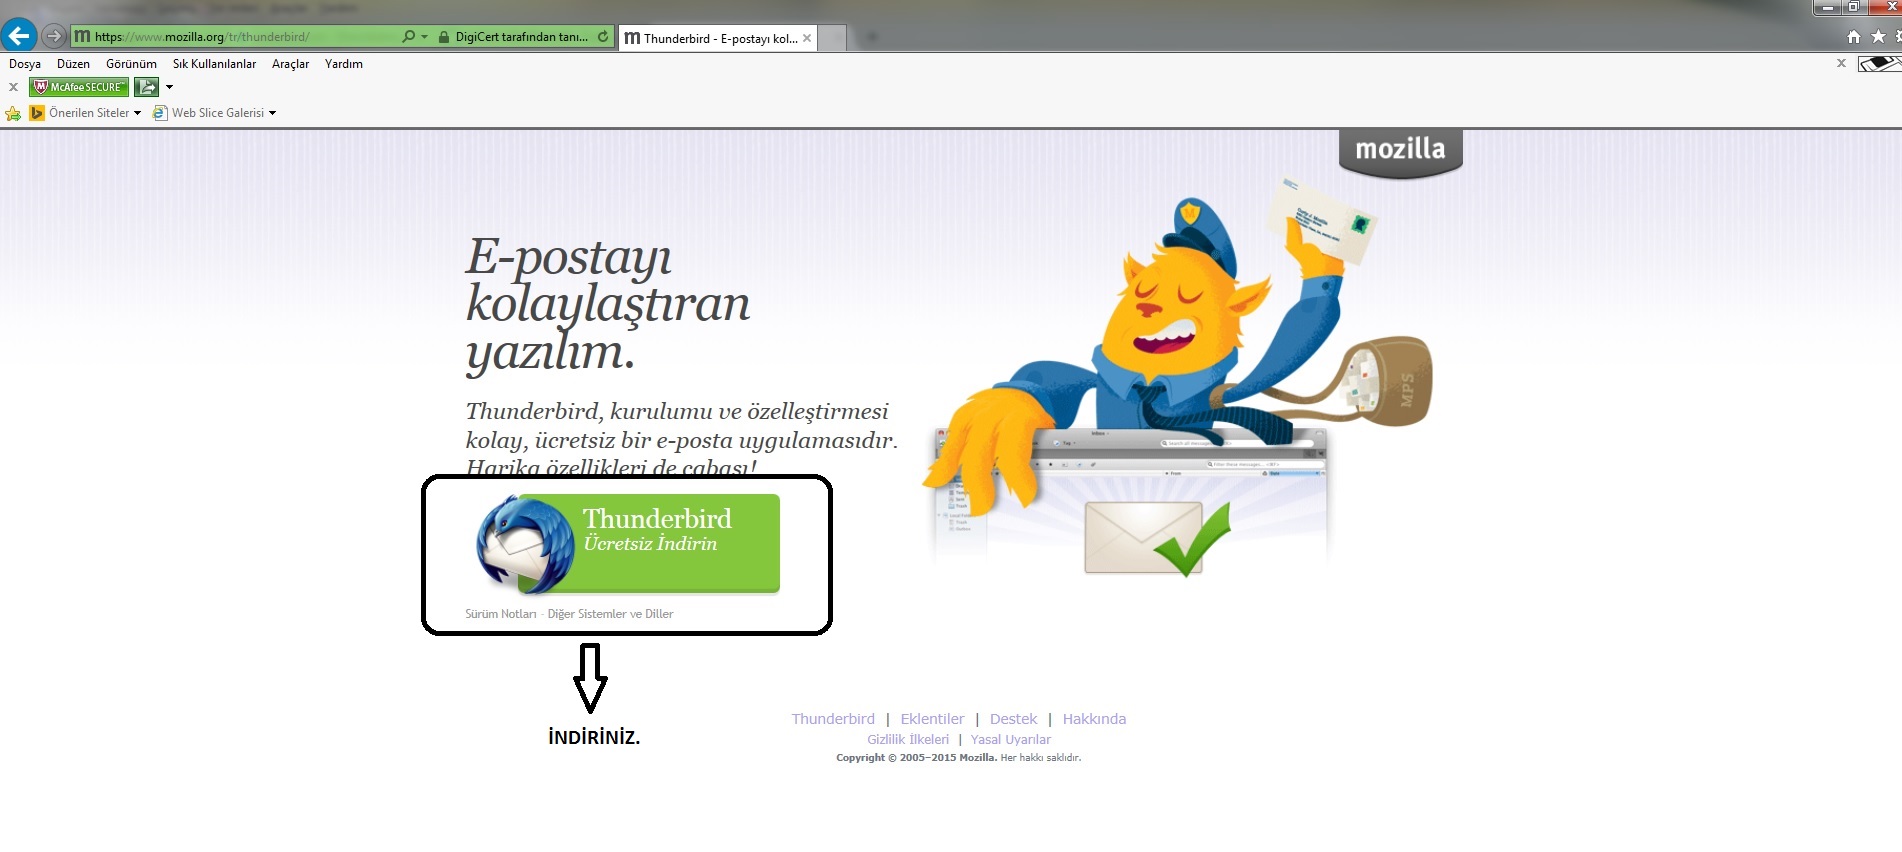Click the Home icon in browser toolbar
Image resolution: width=1902 pixels, height=852 pixels.
tap(1853, 37)
